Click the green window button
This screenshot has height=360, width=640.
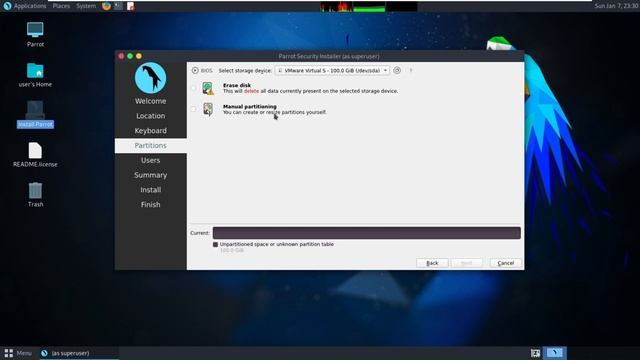coord(130,56)
